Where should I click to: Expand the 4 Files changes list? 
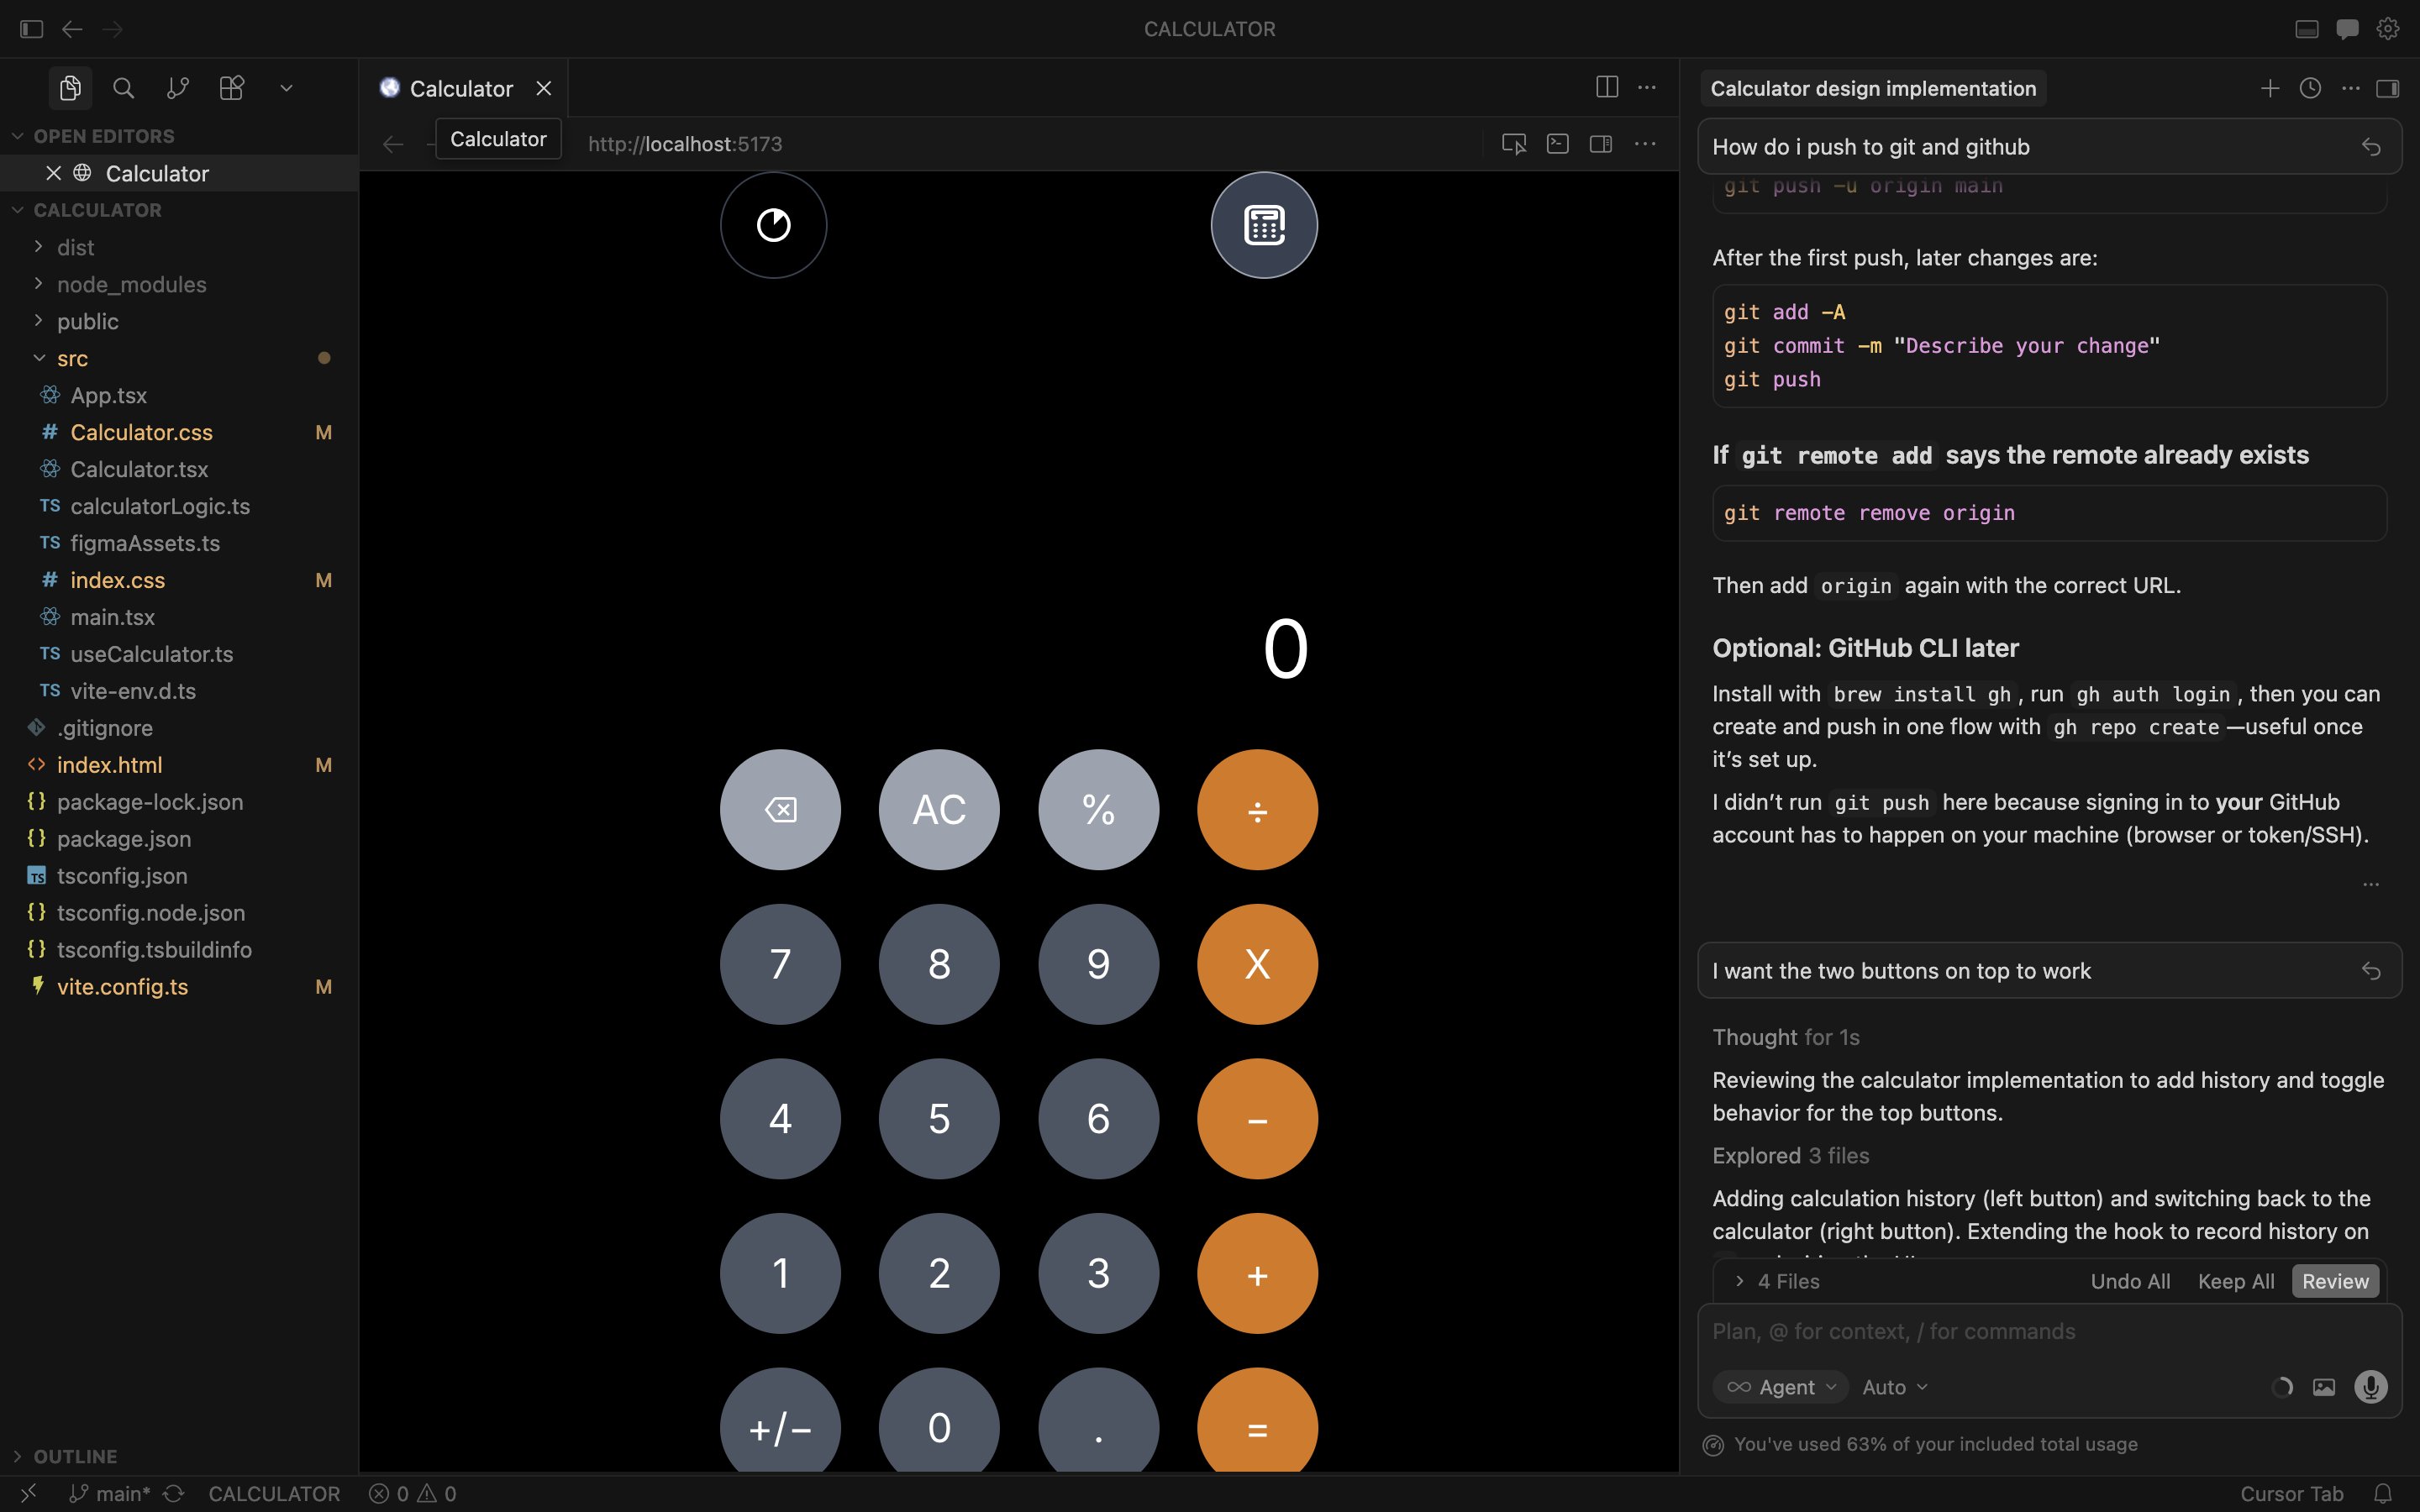pyautogui.click(x=1778, y=1281)
